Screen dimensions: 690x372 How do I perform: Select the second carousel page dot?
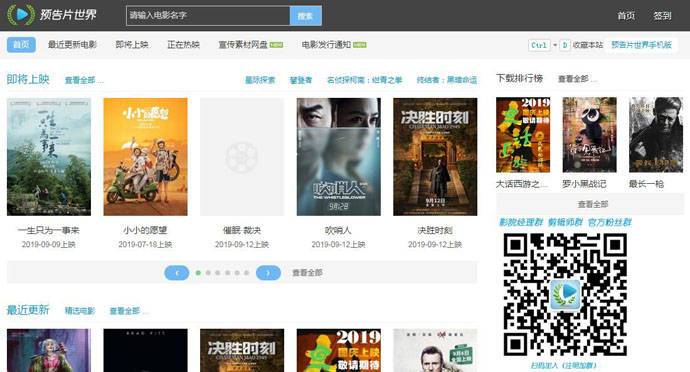208,273
